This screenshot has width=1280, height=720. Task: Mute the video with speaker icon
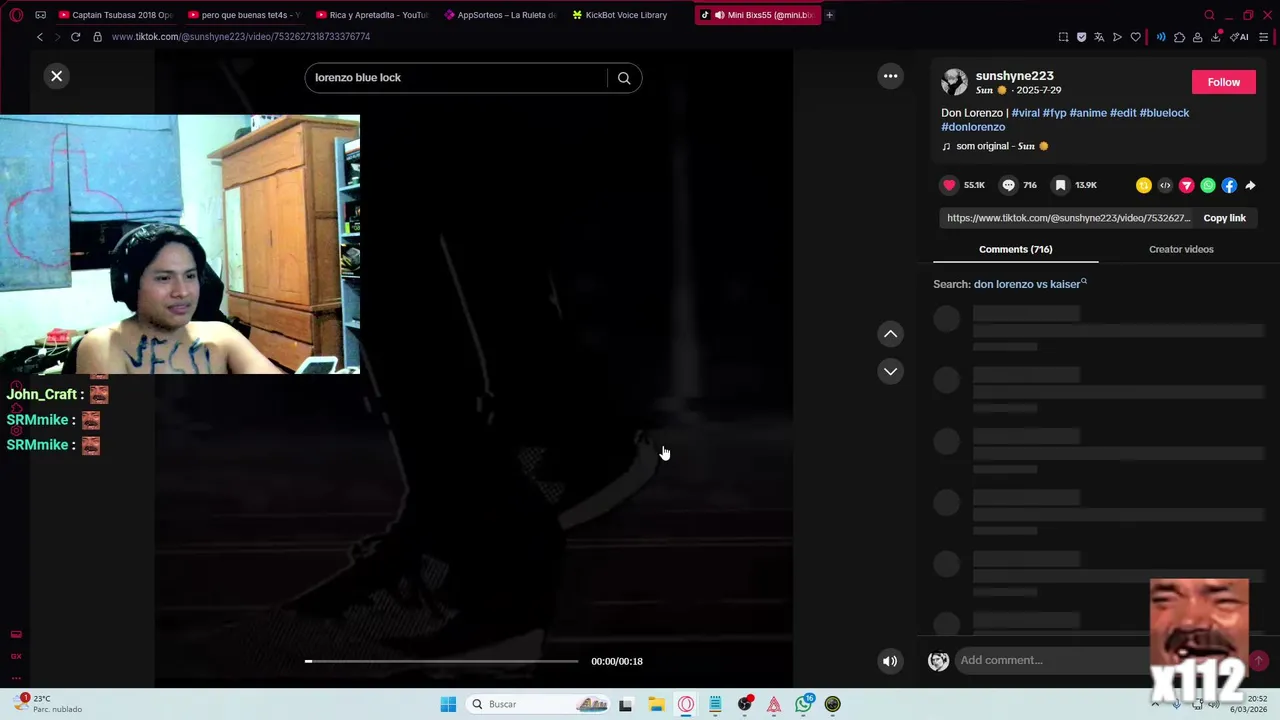pyautogui.click(x=889, y=661)
